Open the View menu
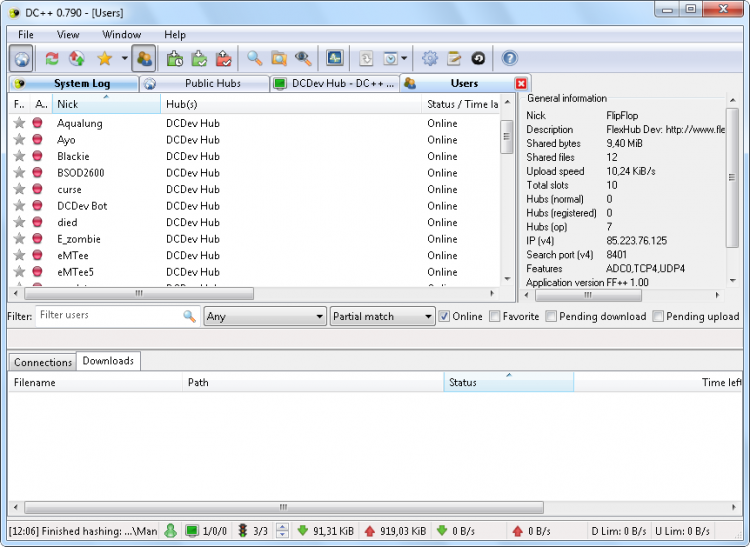This screenshot has width=750, height=547. [x=68, y=34]
